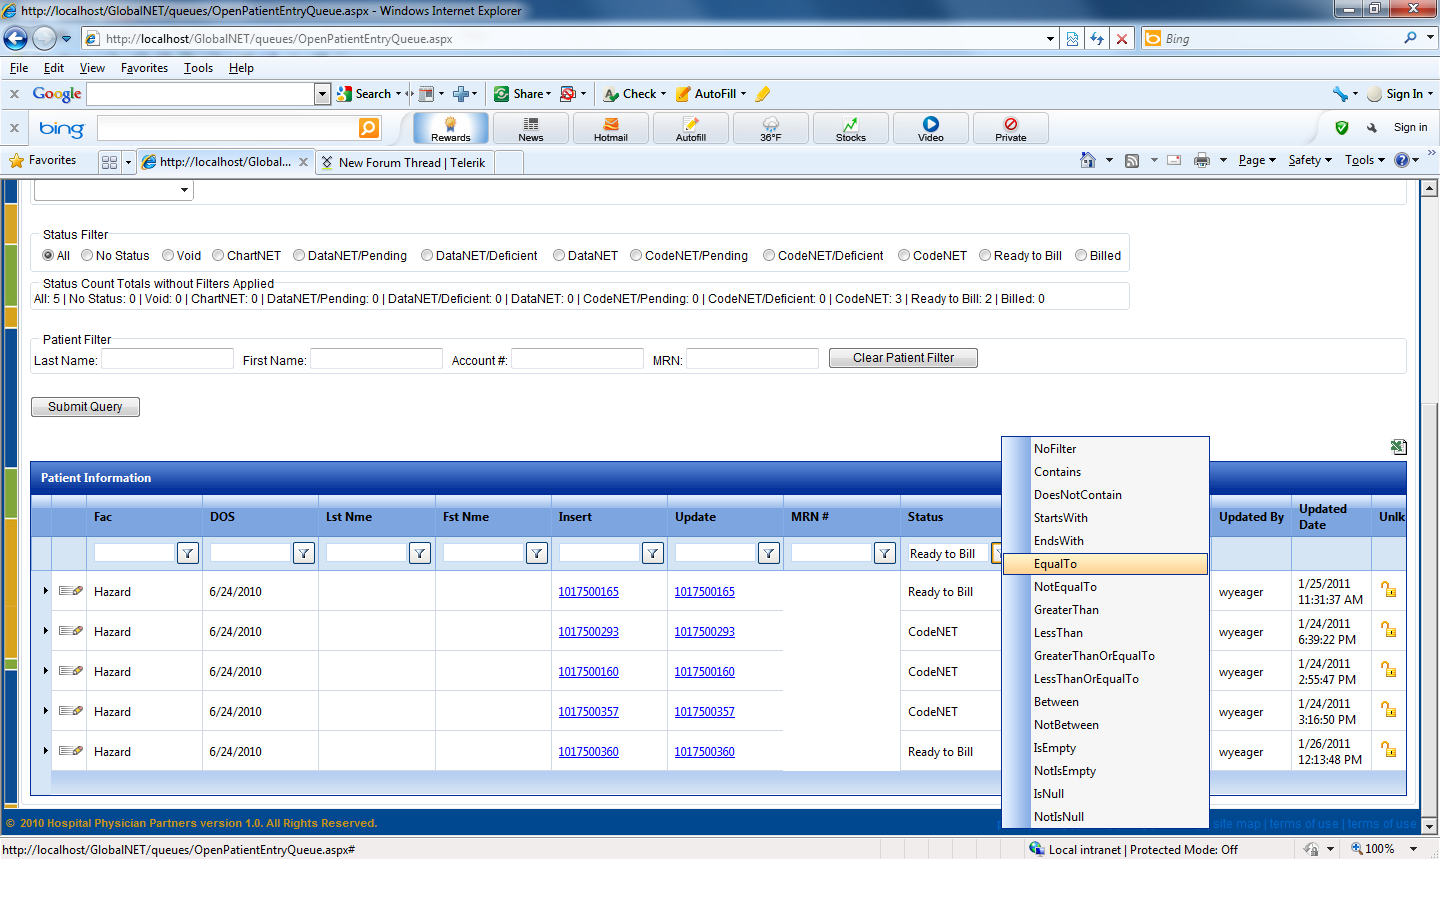Open the Favorites menu in the menu bar
The image size is (1440, 900).
(144, 68)
